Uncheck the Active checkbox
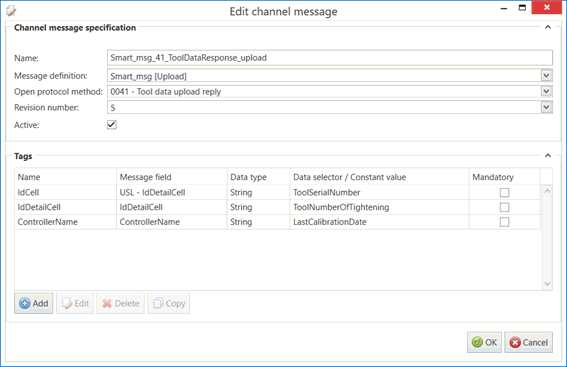 (112, 125)
